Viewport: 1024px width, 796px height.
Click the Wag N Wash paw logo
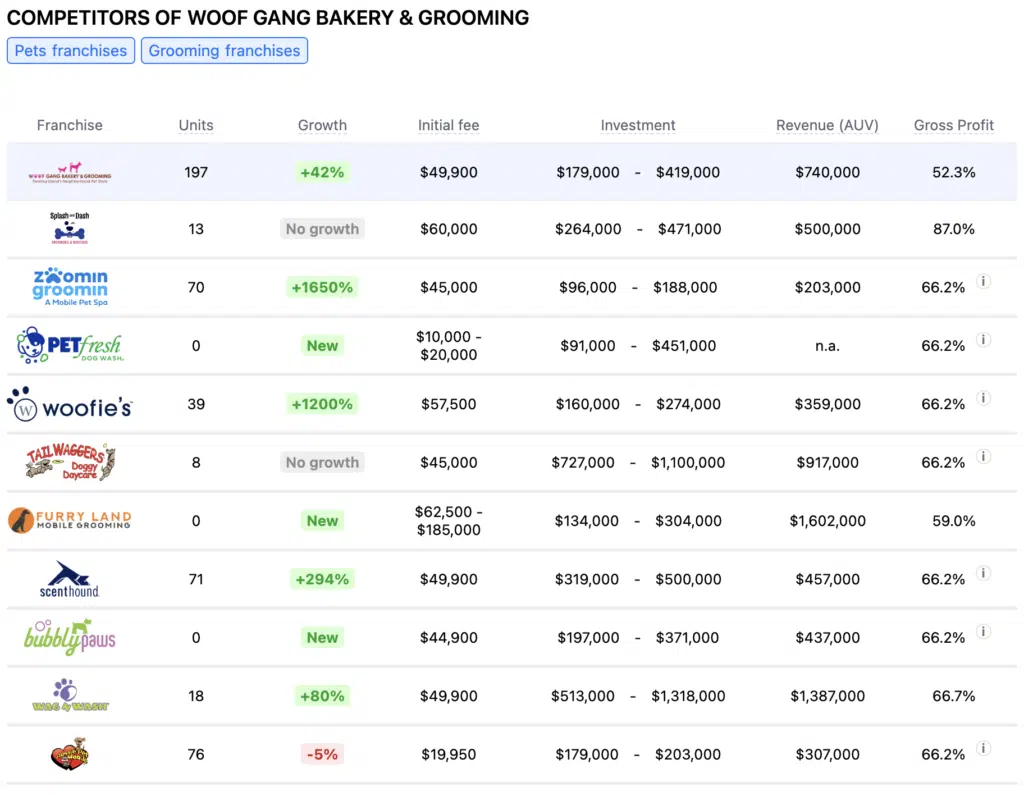tap(69, 695)
